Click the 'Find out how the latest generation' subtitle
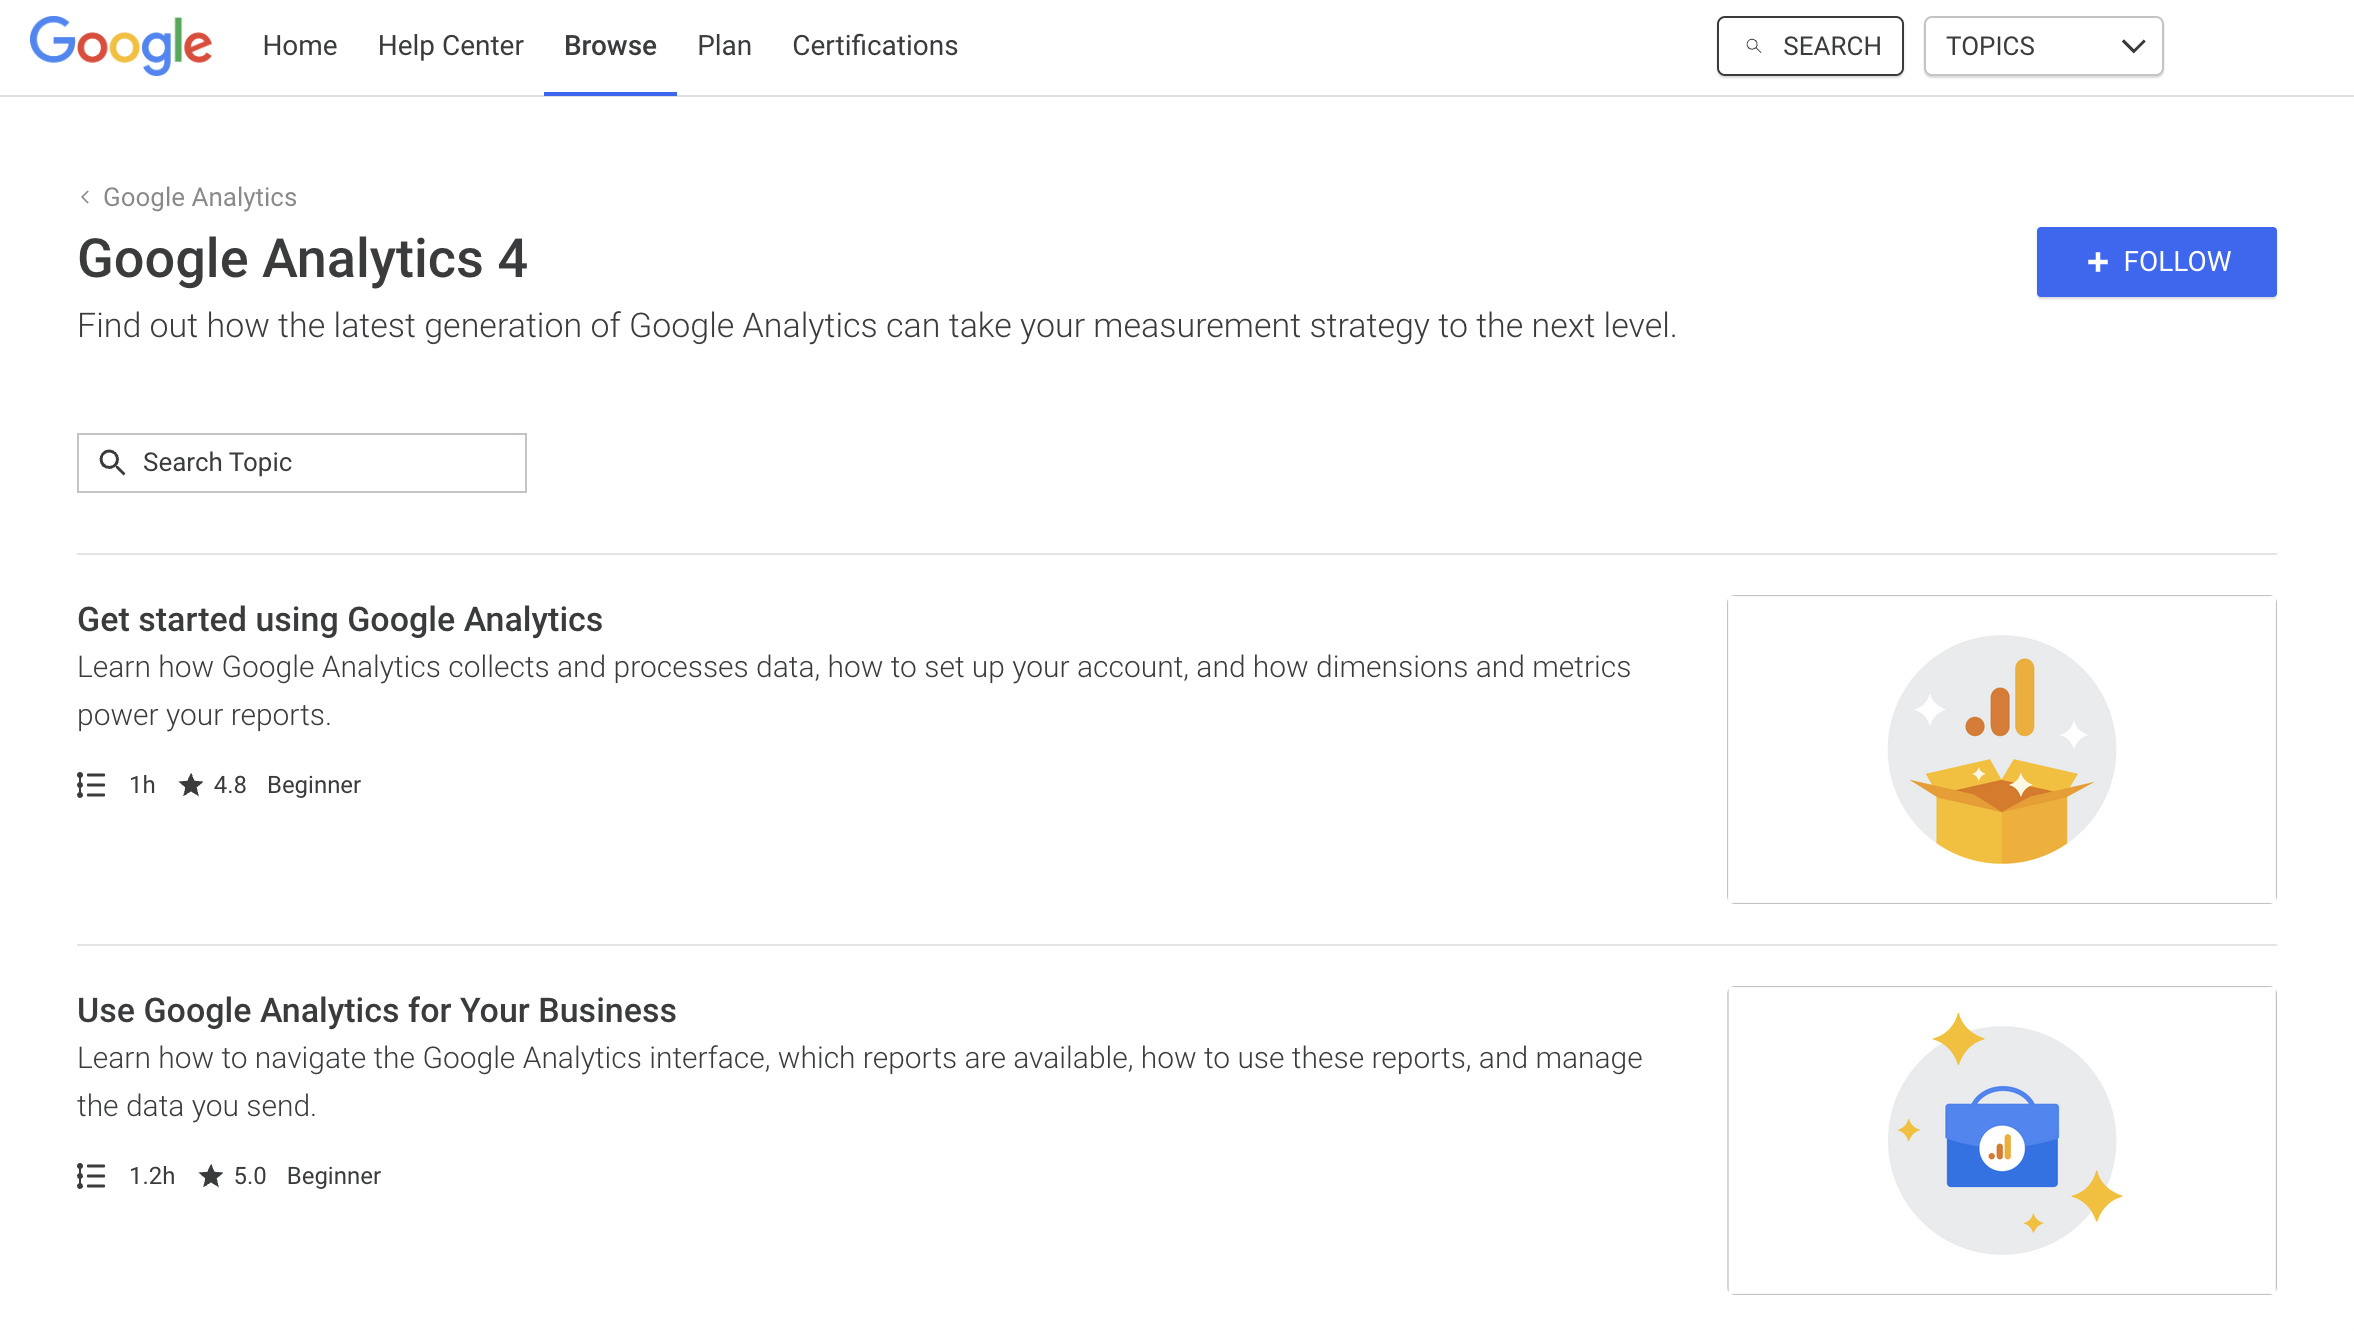The width and height of the screenshot is (2354, 1331). click(877, 326)
